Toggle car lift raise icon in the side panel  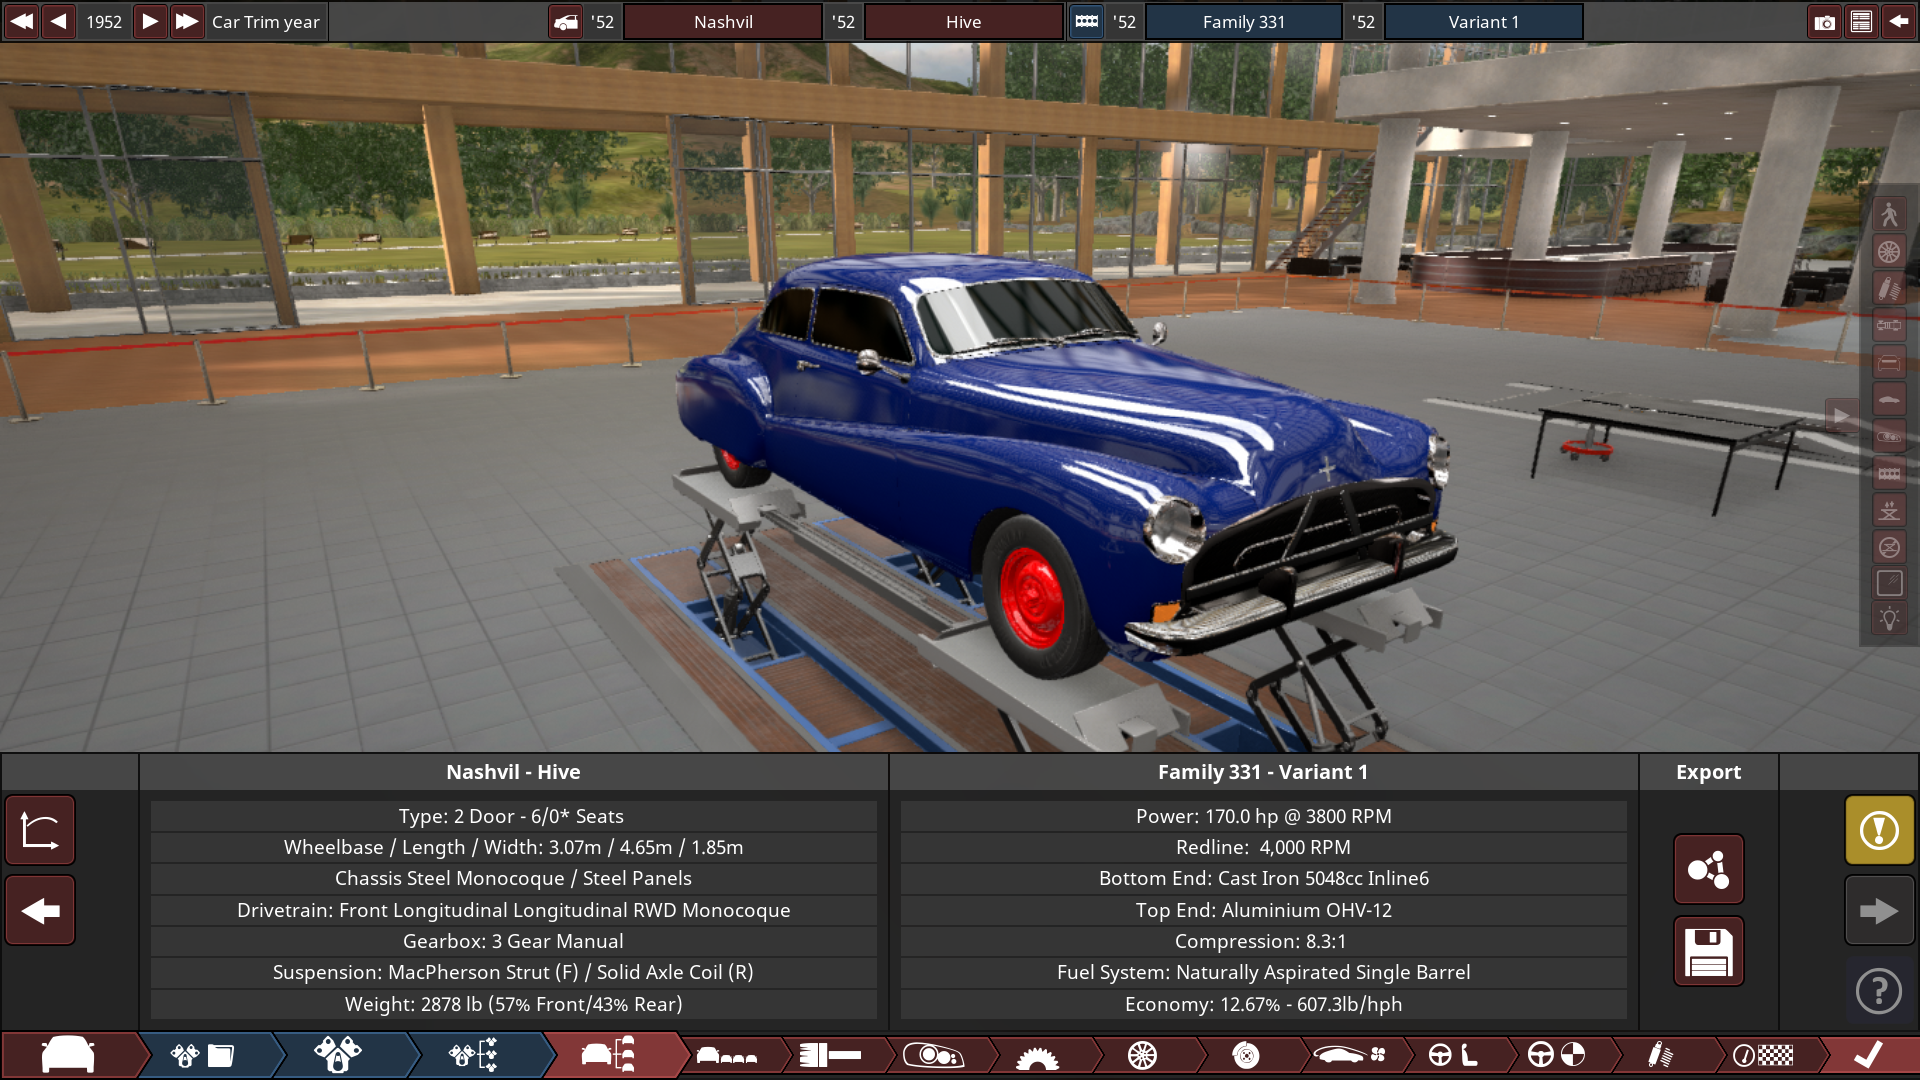(x=1889, y=510)
